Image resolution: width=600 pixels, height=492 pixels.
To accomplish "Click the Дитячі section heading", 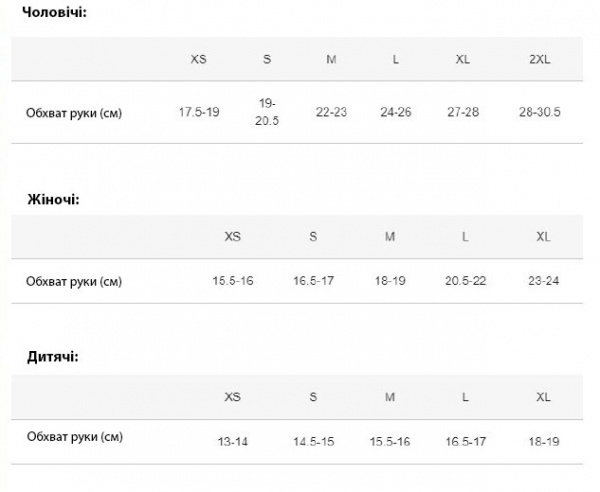I will click(53, 356).
